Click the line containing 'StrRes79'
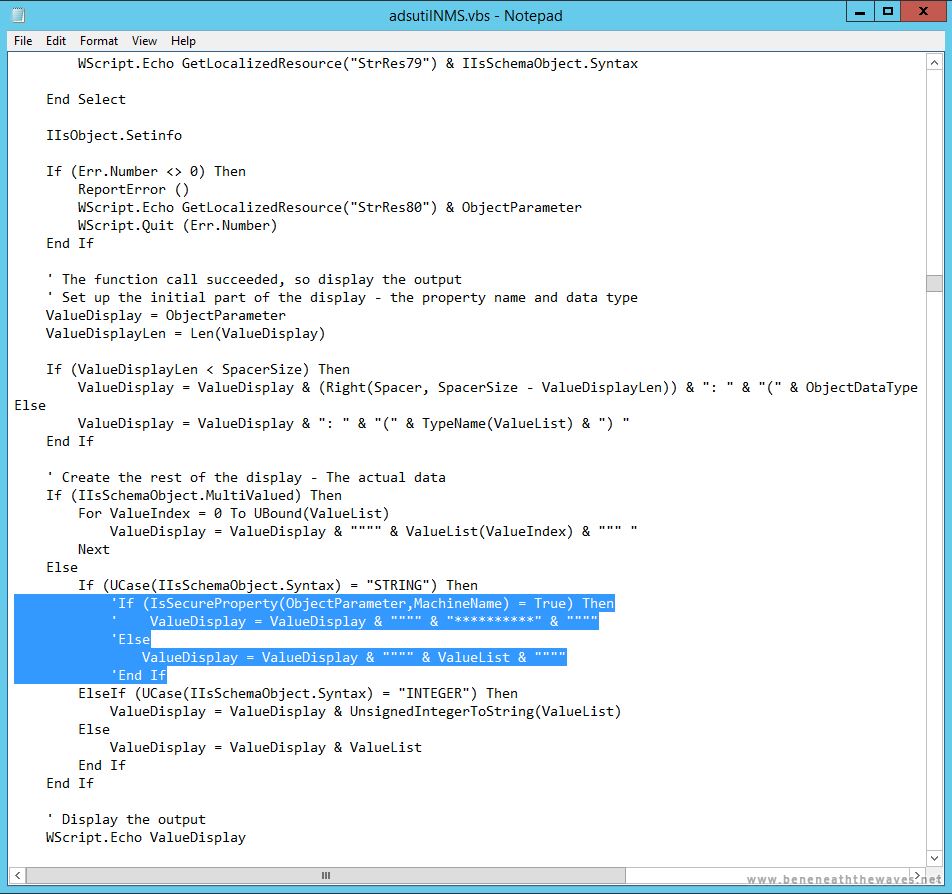This screenshot has width=952, height=894. coord(358,63)
